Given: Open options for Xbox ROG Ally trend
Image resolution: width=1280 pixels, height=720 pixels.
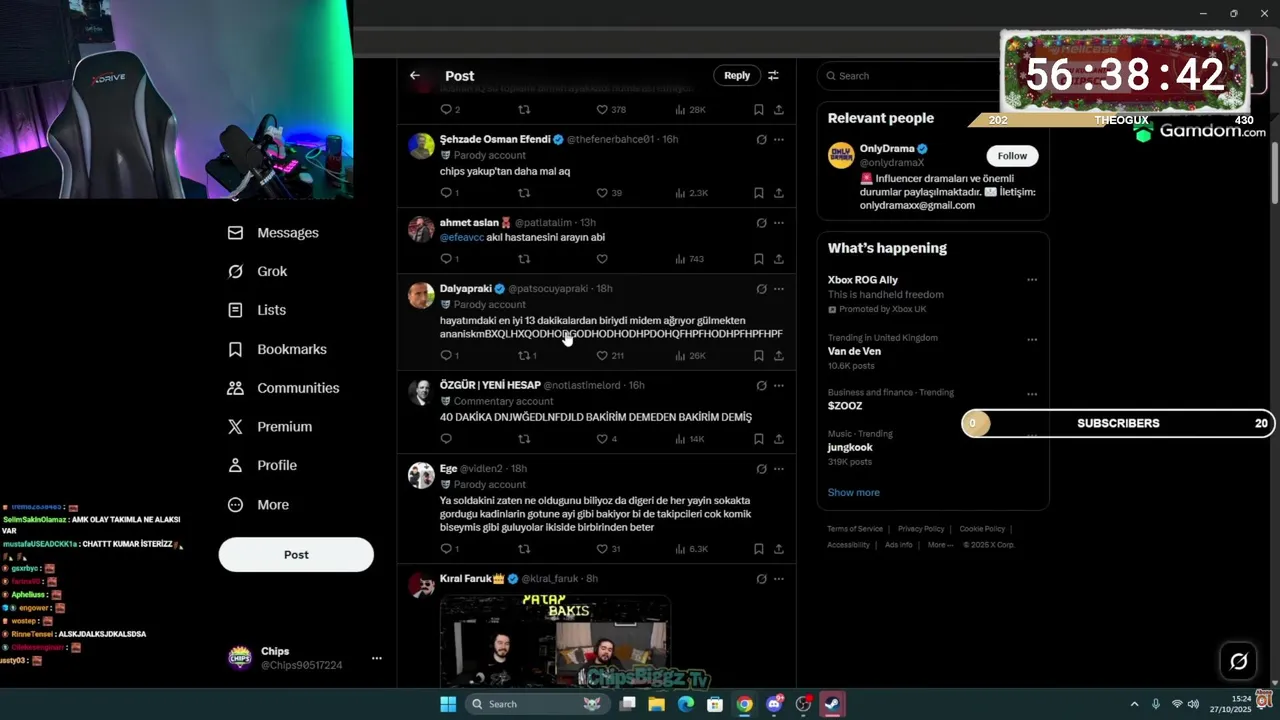Looking at the screenshot, I should [1032, 280].
